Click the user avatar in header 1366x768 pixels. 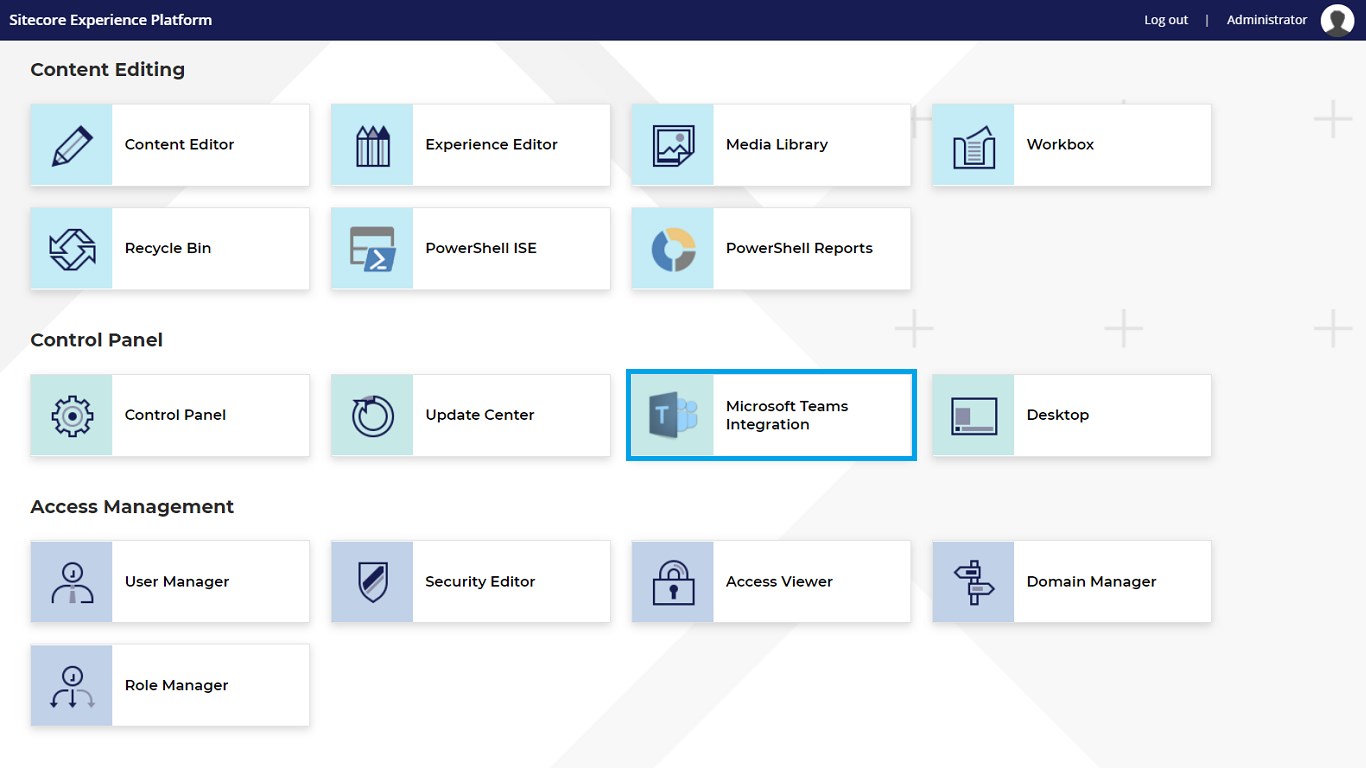[1337, 20]
